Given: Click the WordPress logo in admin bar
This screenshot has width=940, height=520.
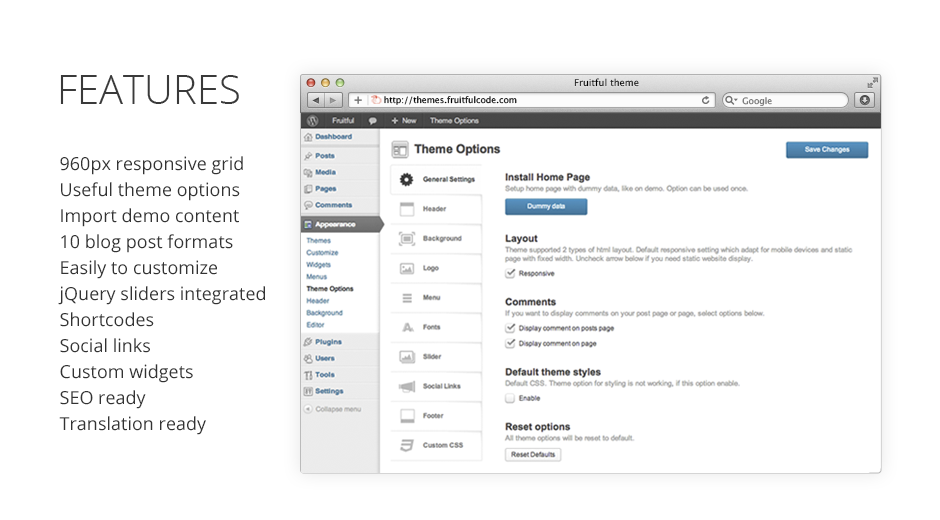Looking at the screenshot, I should pos(313,120).
